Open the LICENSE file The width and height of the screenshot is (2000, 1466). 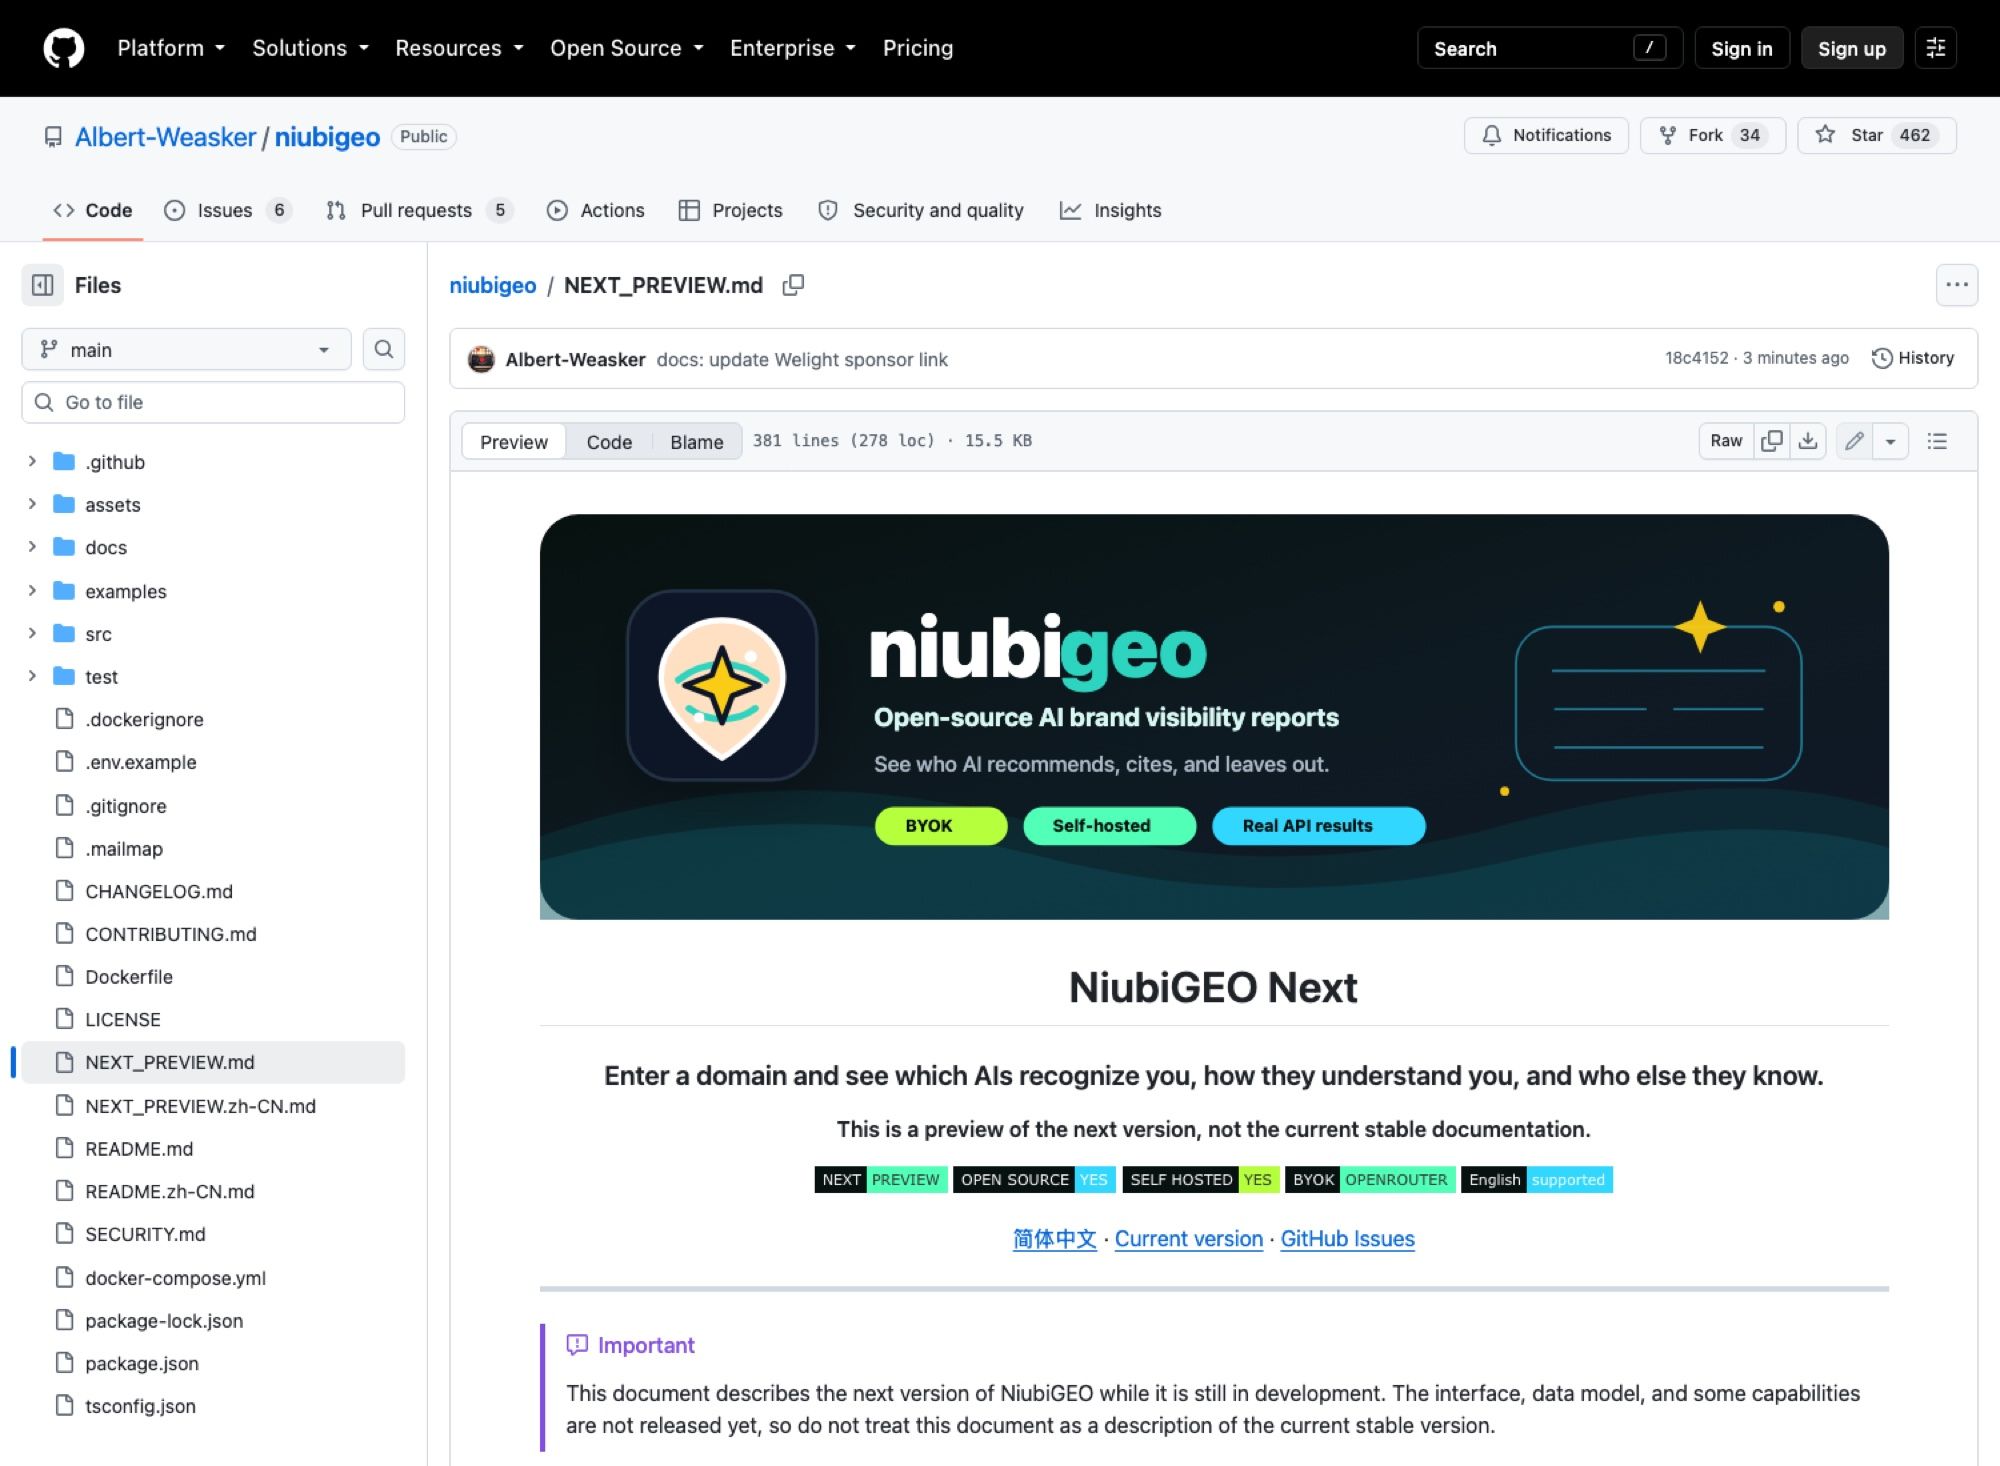pos(123,1019)
